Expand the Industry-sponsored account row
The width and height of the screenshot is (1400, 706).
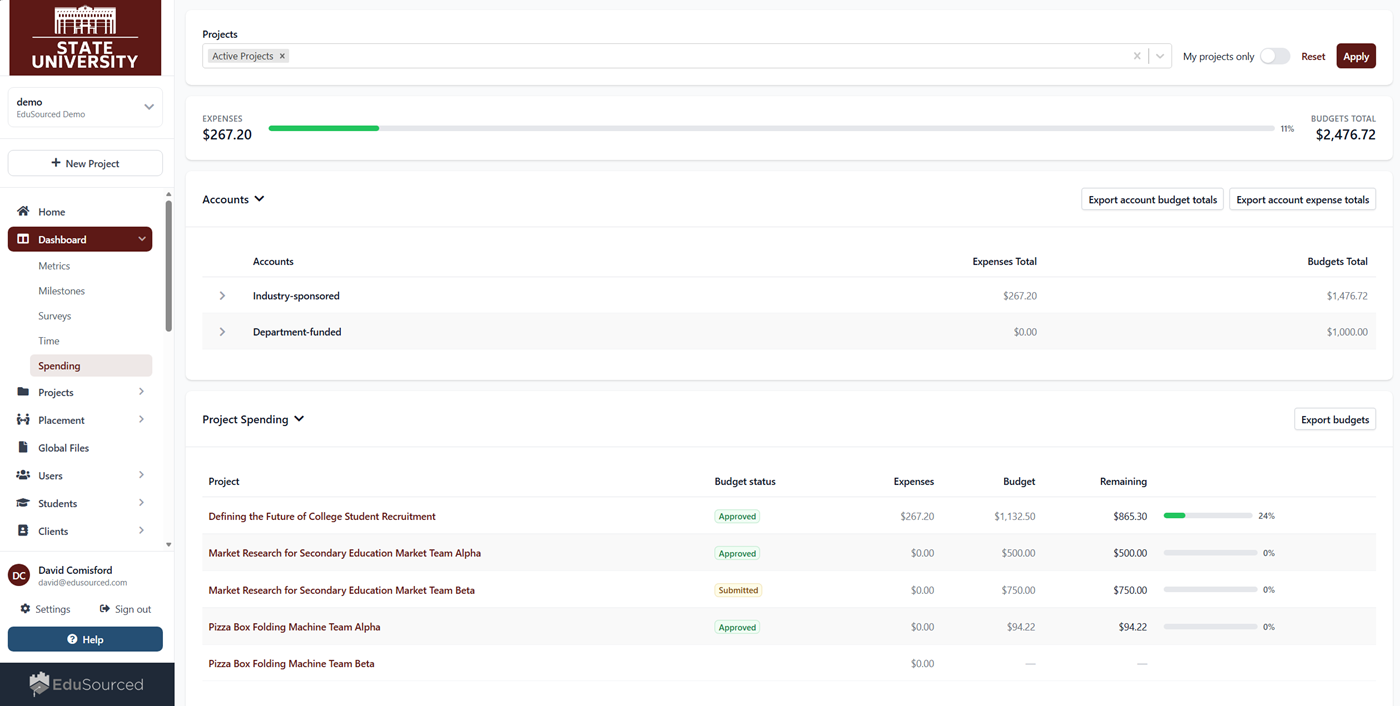(x=222, y=296)
